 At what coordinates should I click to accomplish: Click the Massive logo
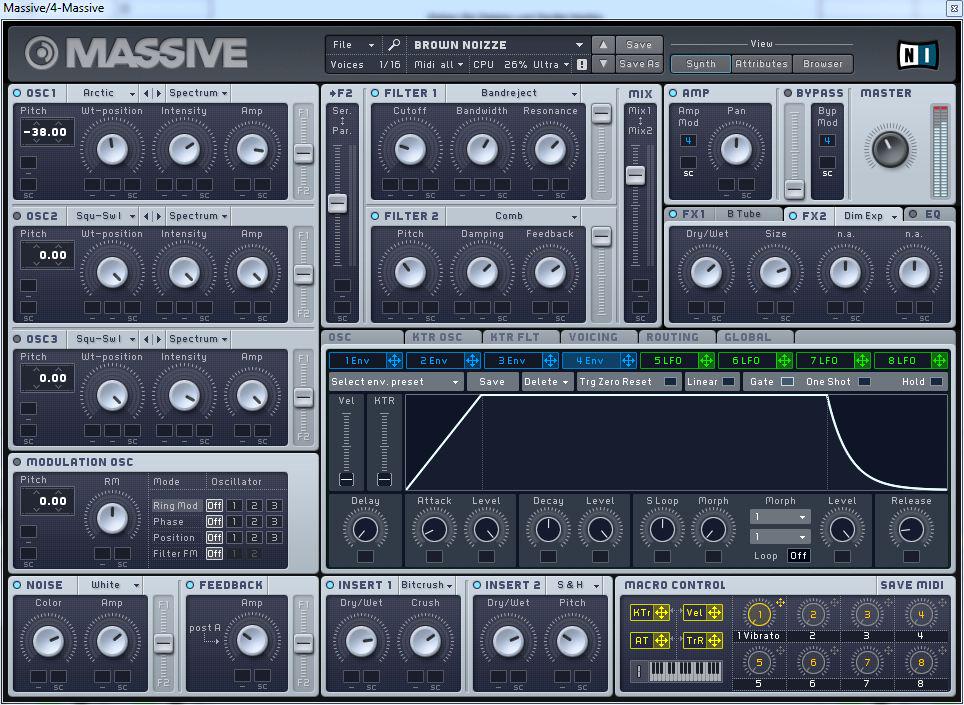[x=136, y=53]
